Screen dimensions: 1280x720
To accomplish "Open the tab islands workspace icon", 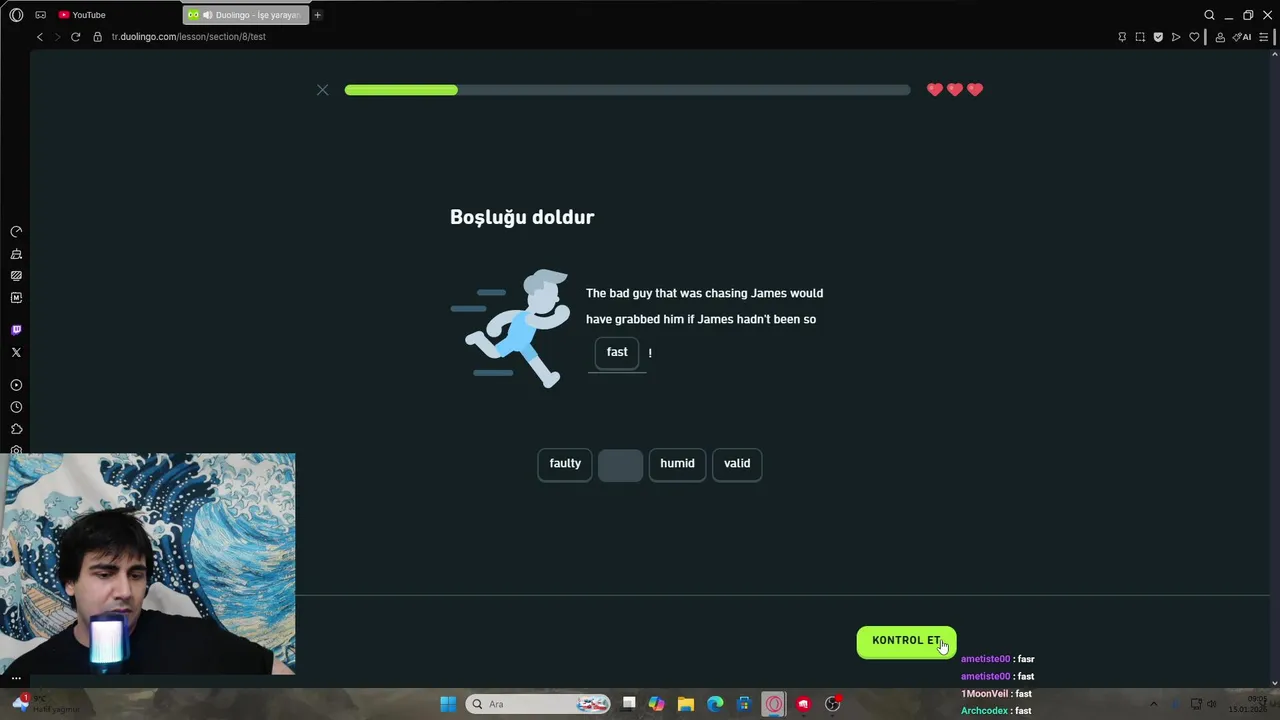I will click(40, 15).
